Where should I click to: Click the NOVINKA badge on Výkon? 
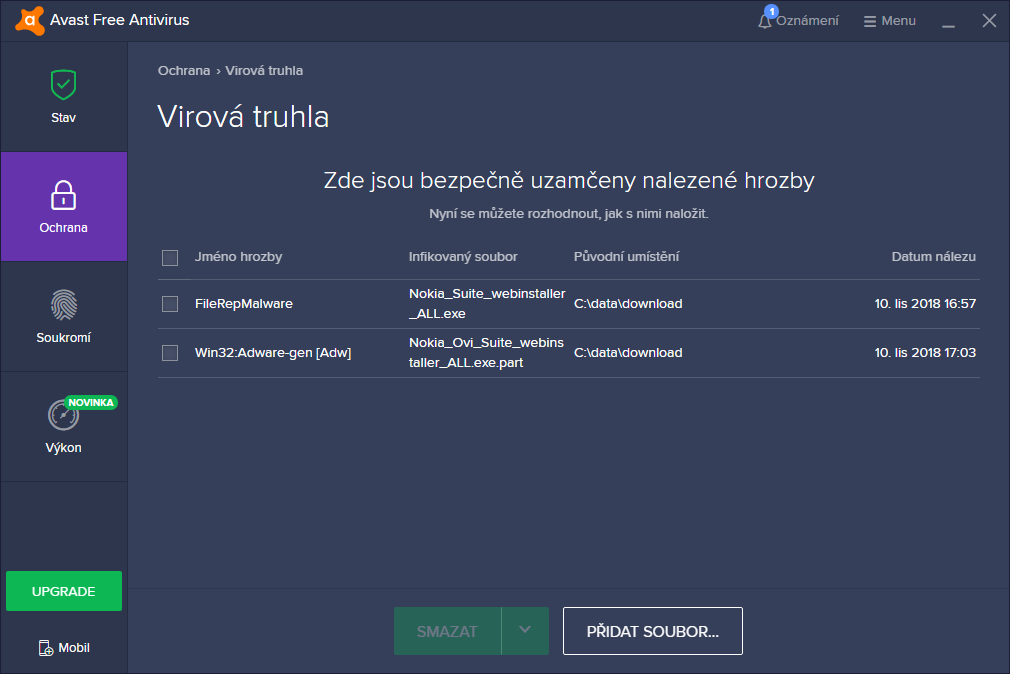click(91, 403)
